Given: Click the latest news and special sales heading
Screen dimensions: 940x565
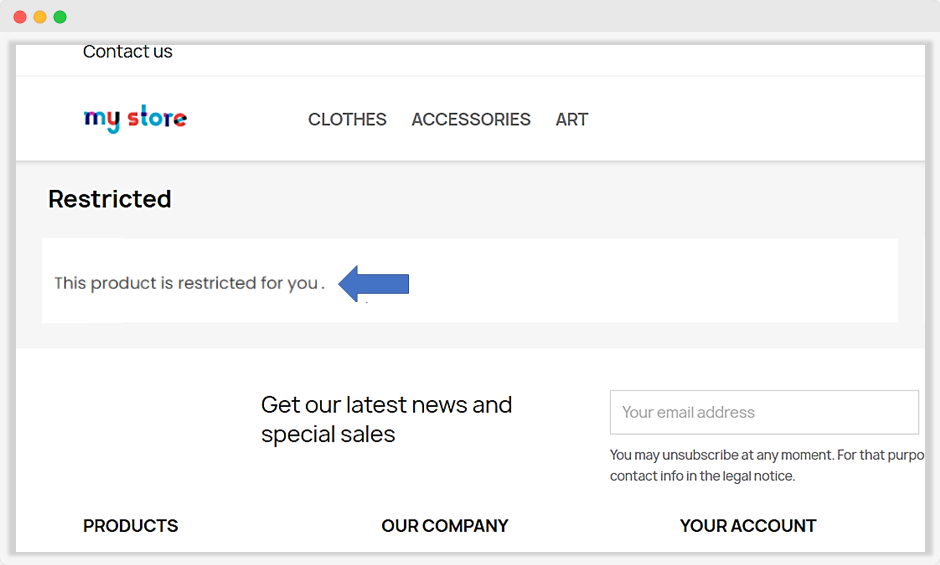Looking at the screenshot, I should pyautogui.click(x=386, y=419).
